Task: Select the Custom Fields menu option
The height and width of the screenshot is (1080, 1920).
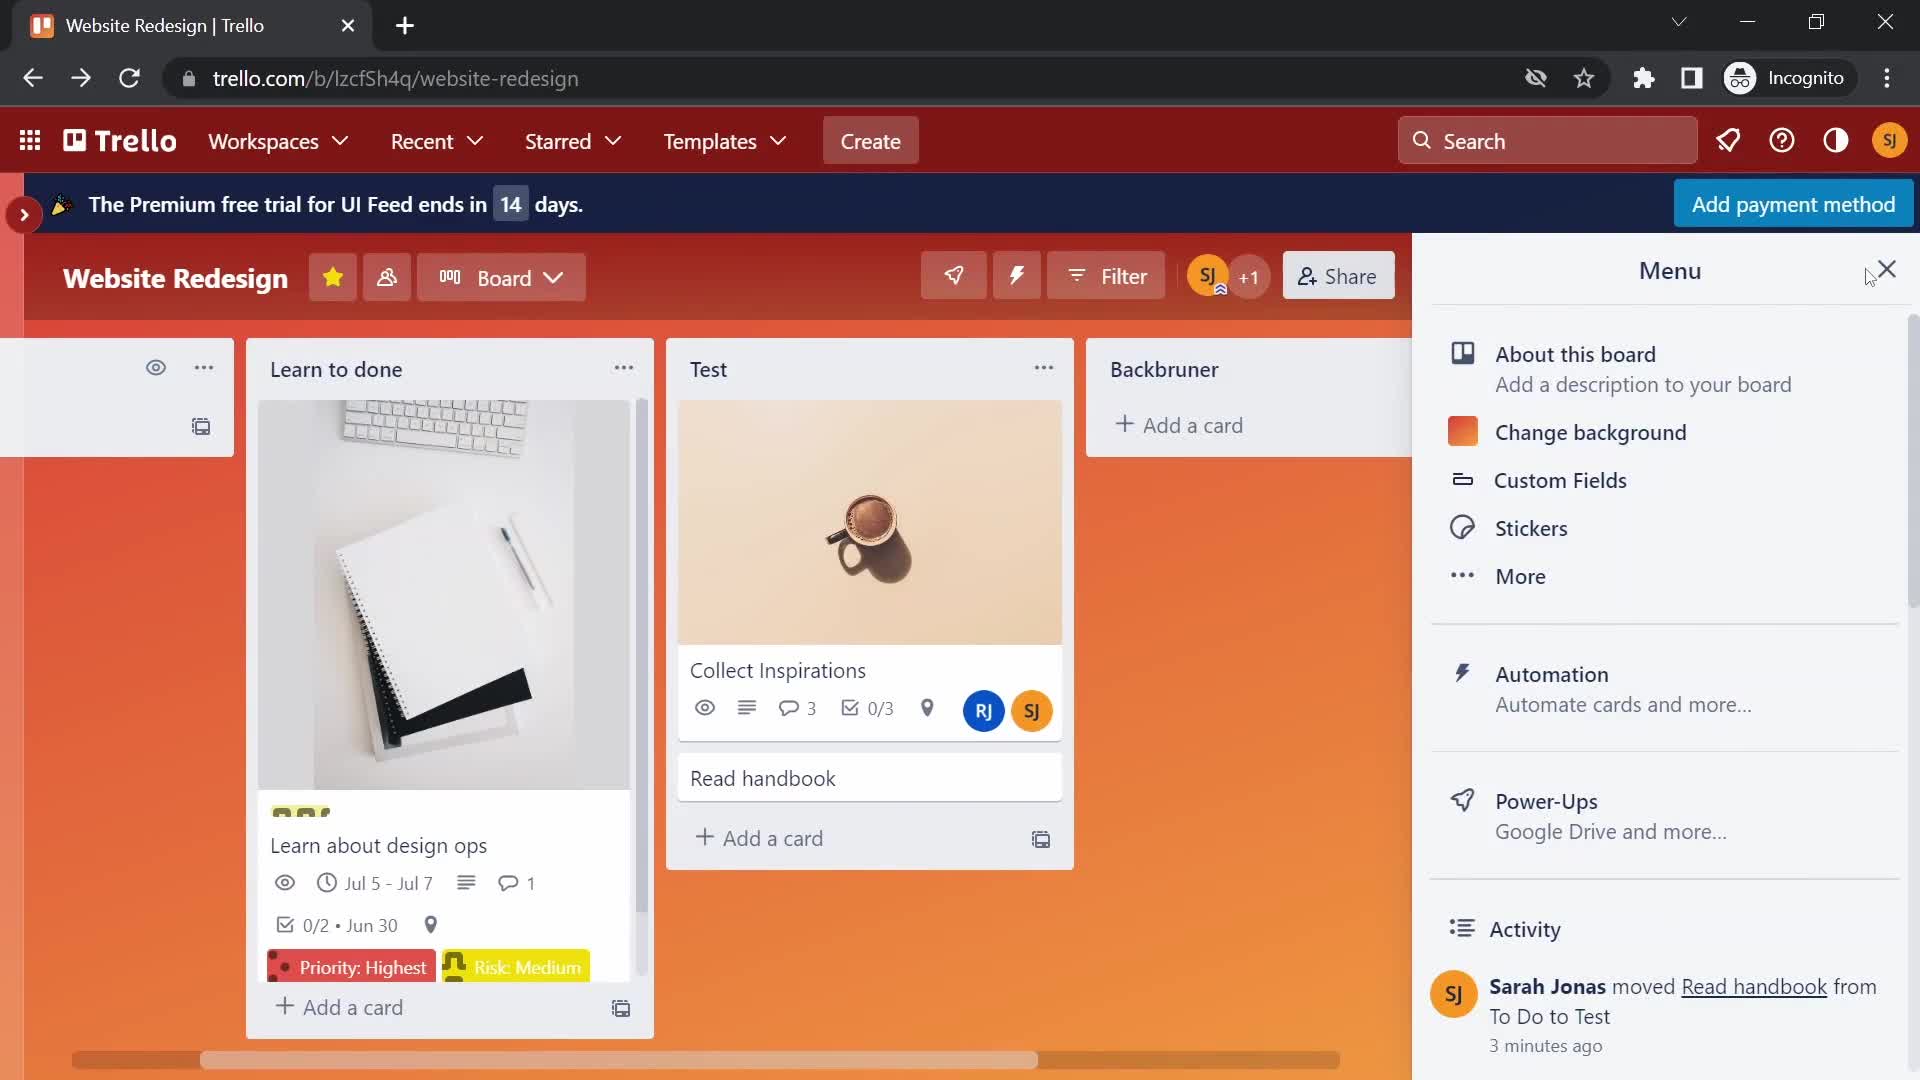Action: pos(1560,479)
